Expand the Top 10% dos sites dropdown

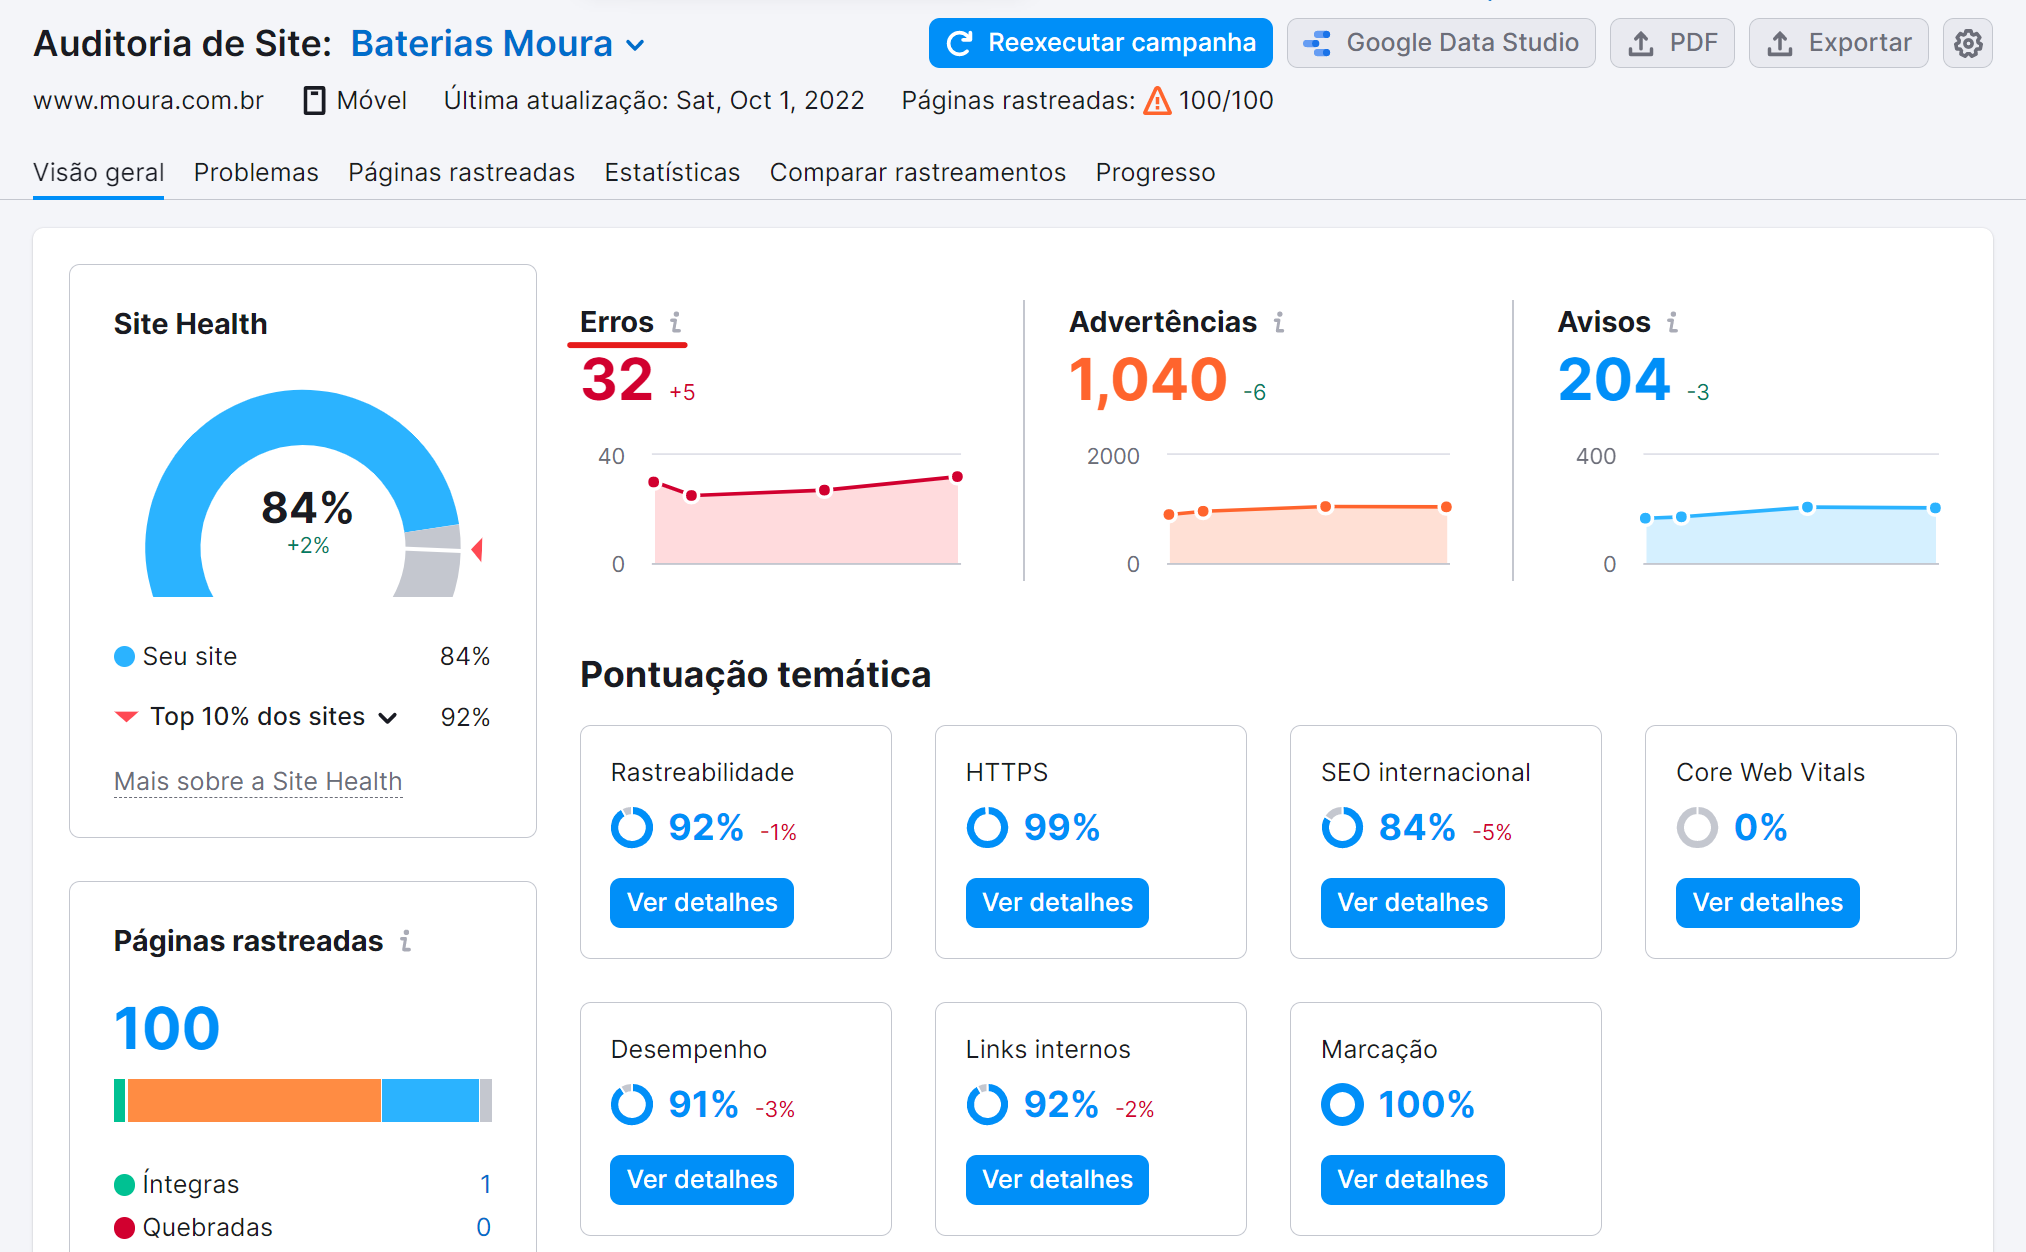pos(389,717)
